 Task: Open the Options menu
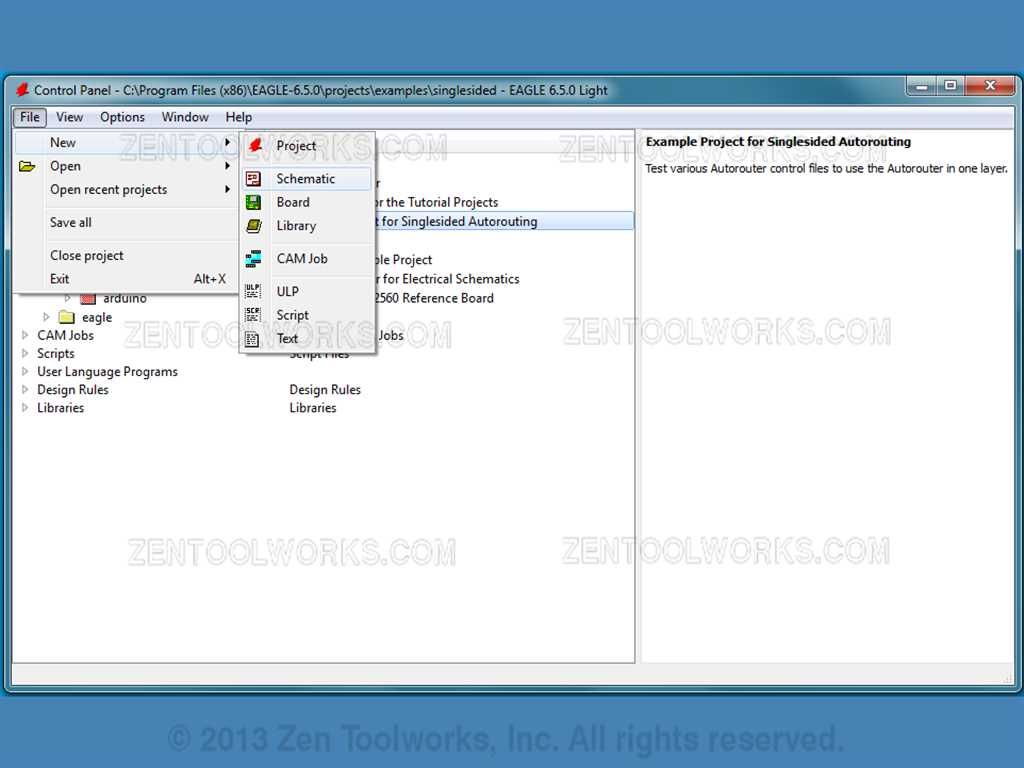pyautogui.click(x=122, y=117)
